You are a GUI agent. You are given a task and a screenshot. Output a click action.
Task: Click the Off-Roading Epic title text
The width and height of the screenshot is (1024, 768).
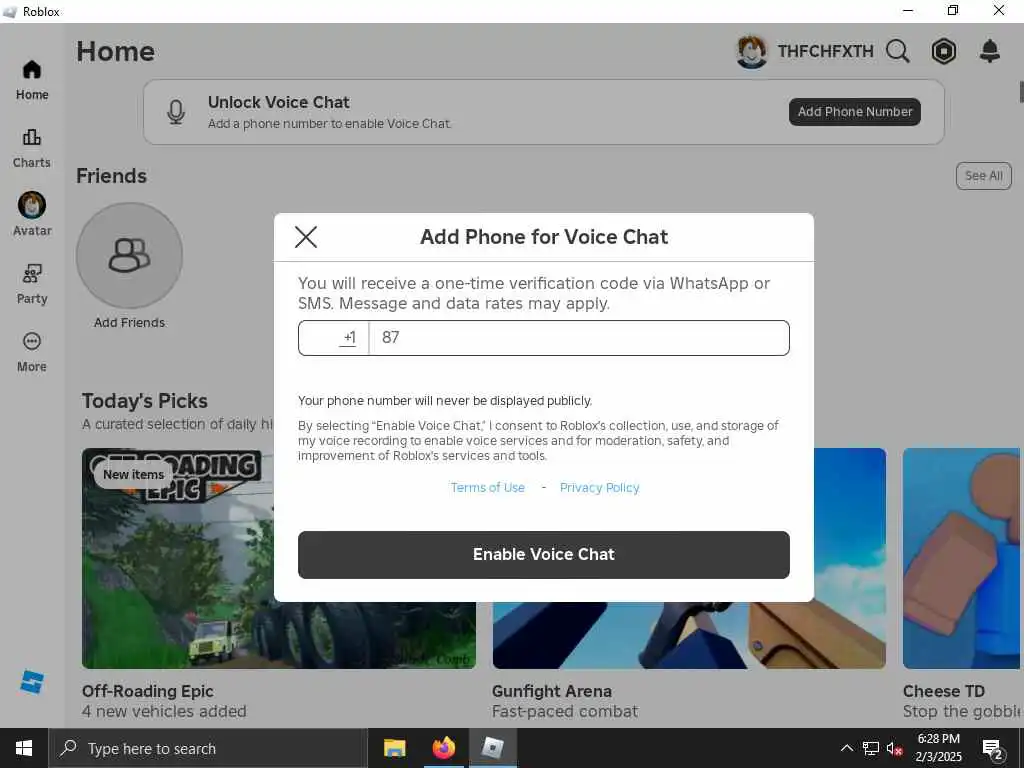pos(148,691)
